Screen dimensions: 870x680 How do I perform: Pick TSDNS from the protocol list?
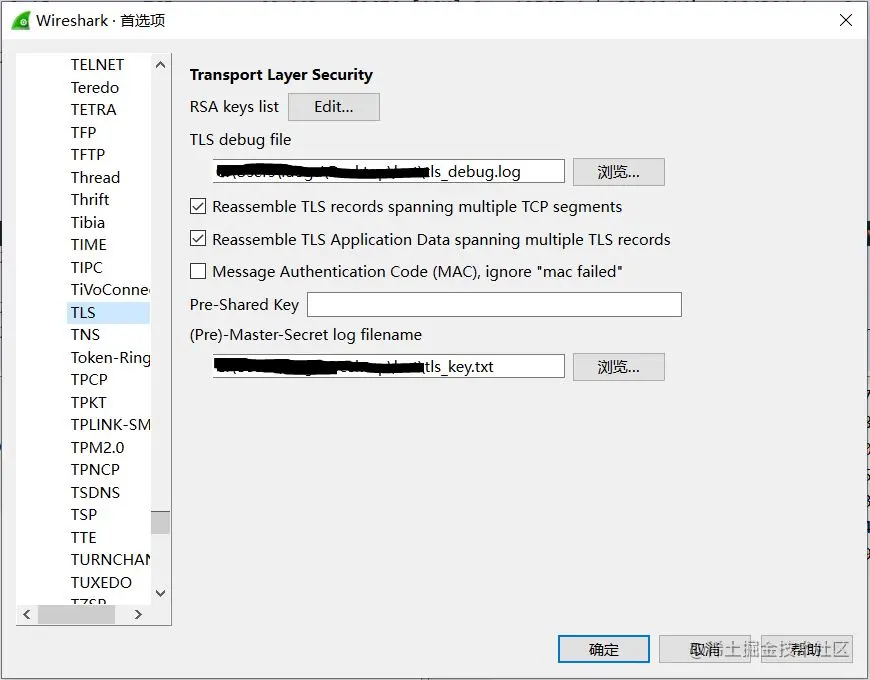[x=95, y=493]
